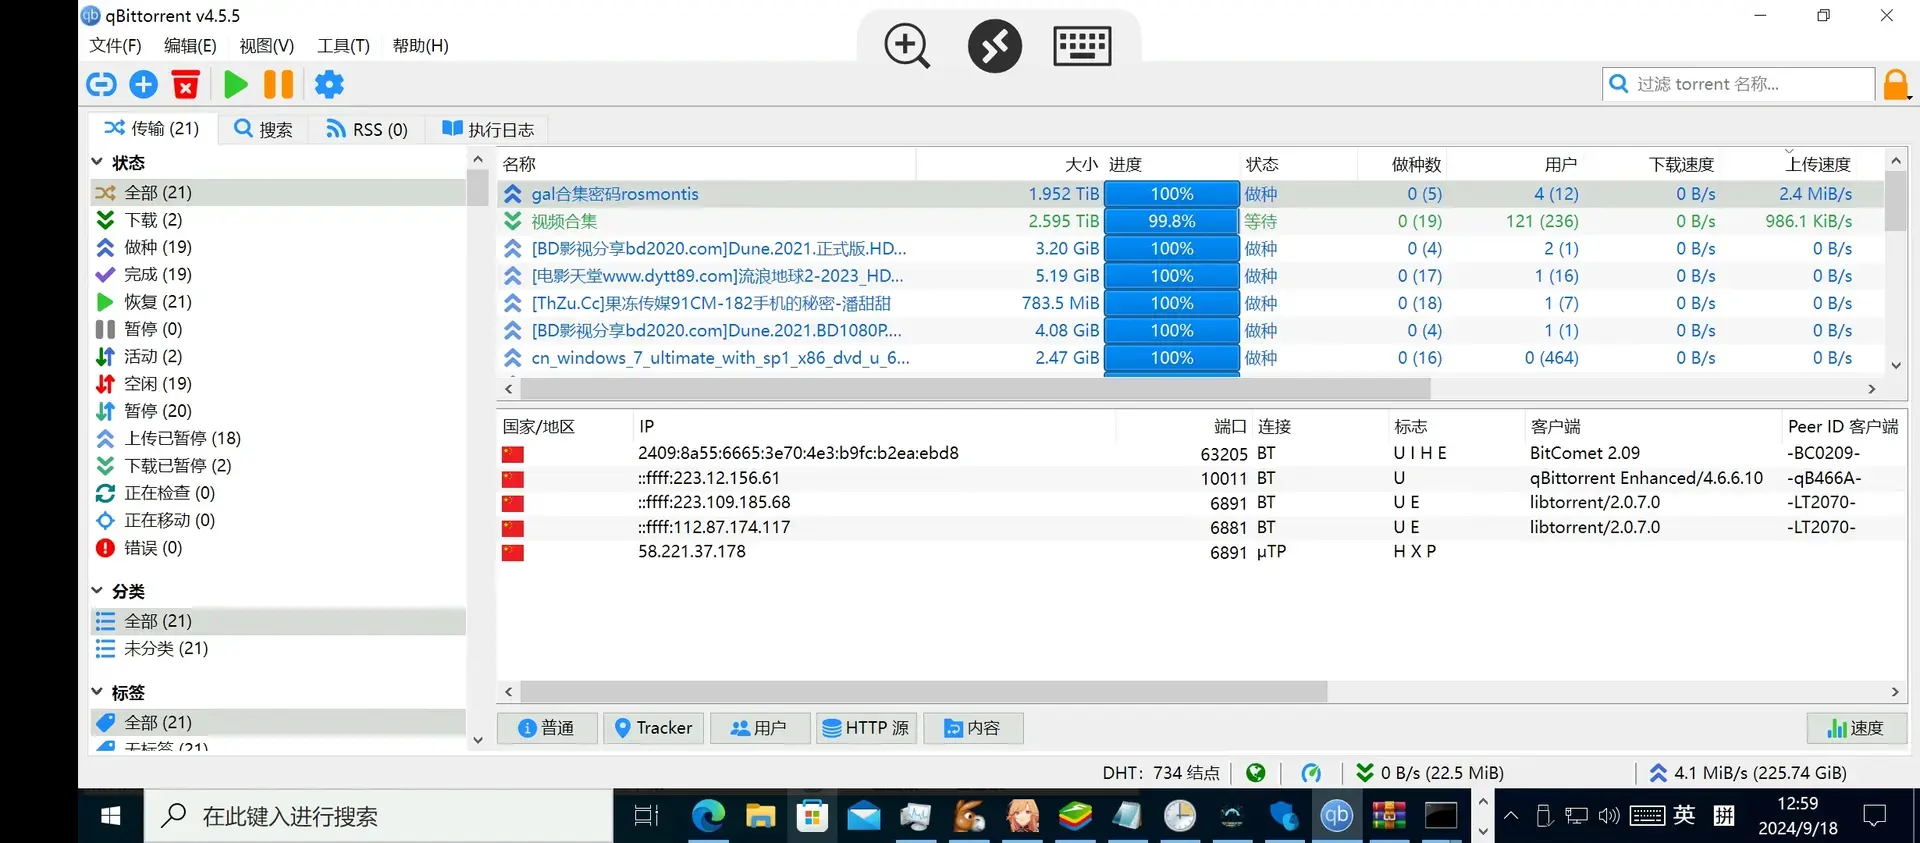Click the HTTP 源 button
The image size is (1920, 843).
pos(866,728)
